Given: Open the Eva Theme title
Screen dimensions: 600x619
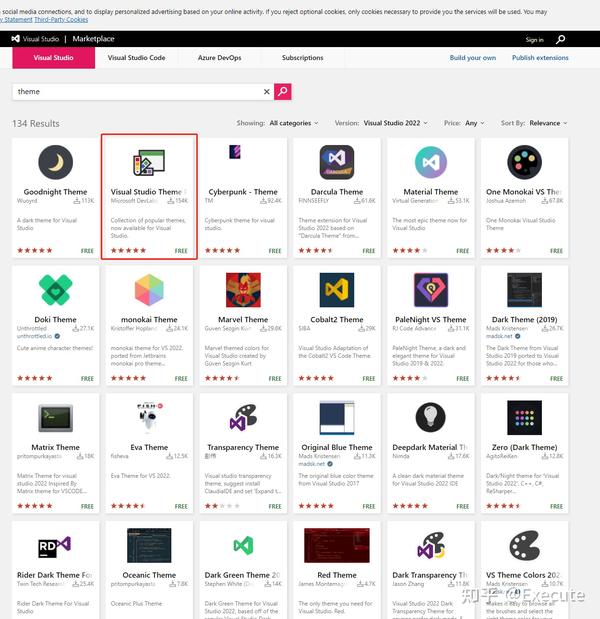Looking at the screenshot, I should (x=149, y=447).
